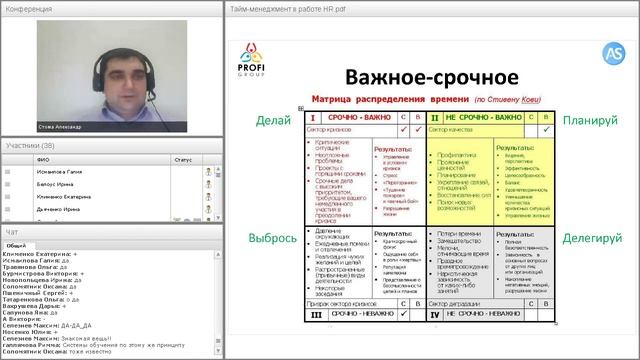Click the user status icon for Исмаилова Галия

coord(209,172)
